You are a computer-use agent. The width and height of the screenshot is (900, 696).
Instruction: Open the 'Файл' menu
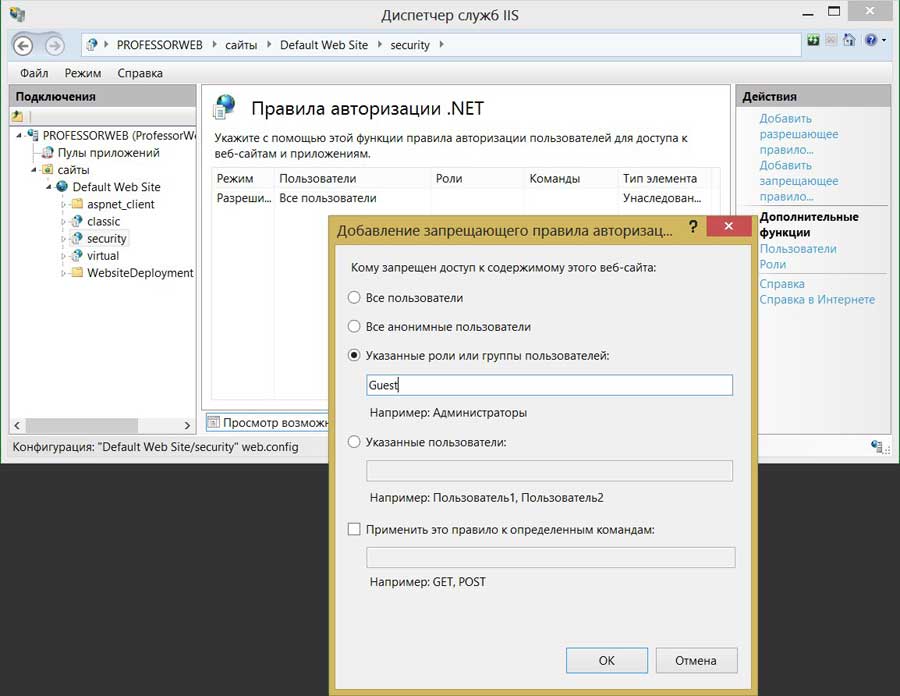tap(34, 73)
